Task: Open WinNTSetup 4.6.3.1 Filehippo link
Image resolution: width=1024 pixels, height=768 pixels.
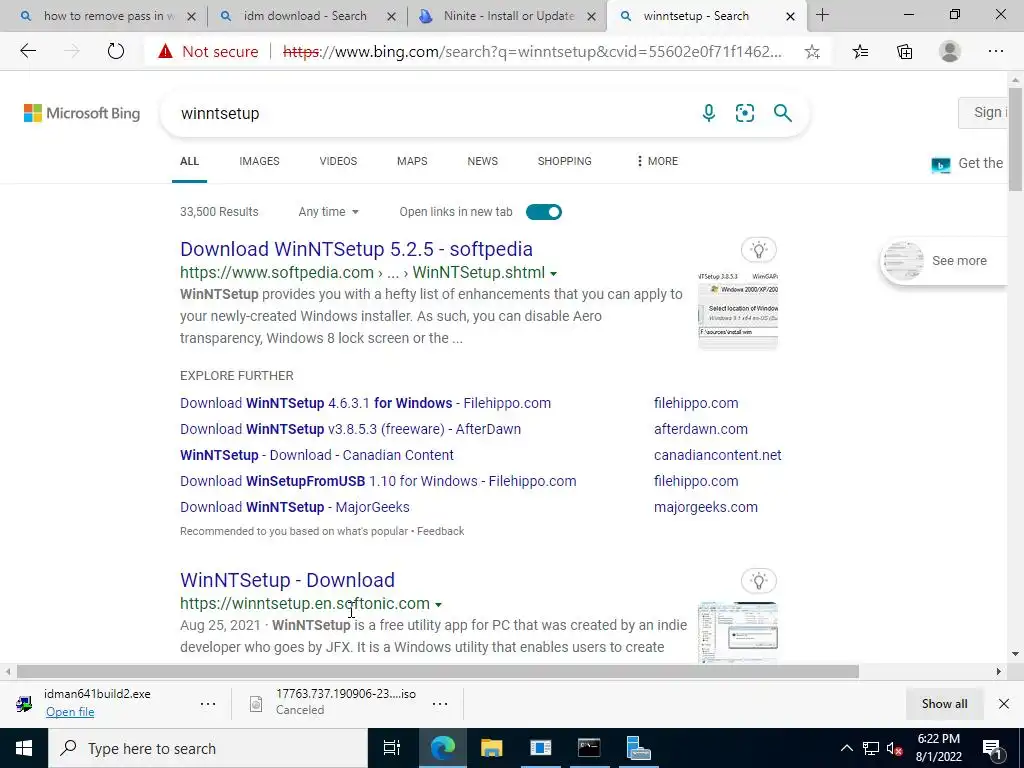Action: (x=366, y=403)
